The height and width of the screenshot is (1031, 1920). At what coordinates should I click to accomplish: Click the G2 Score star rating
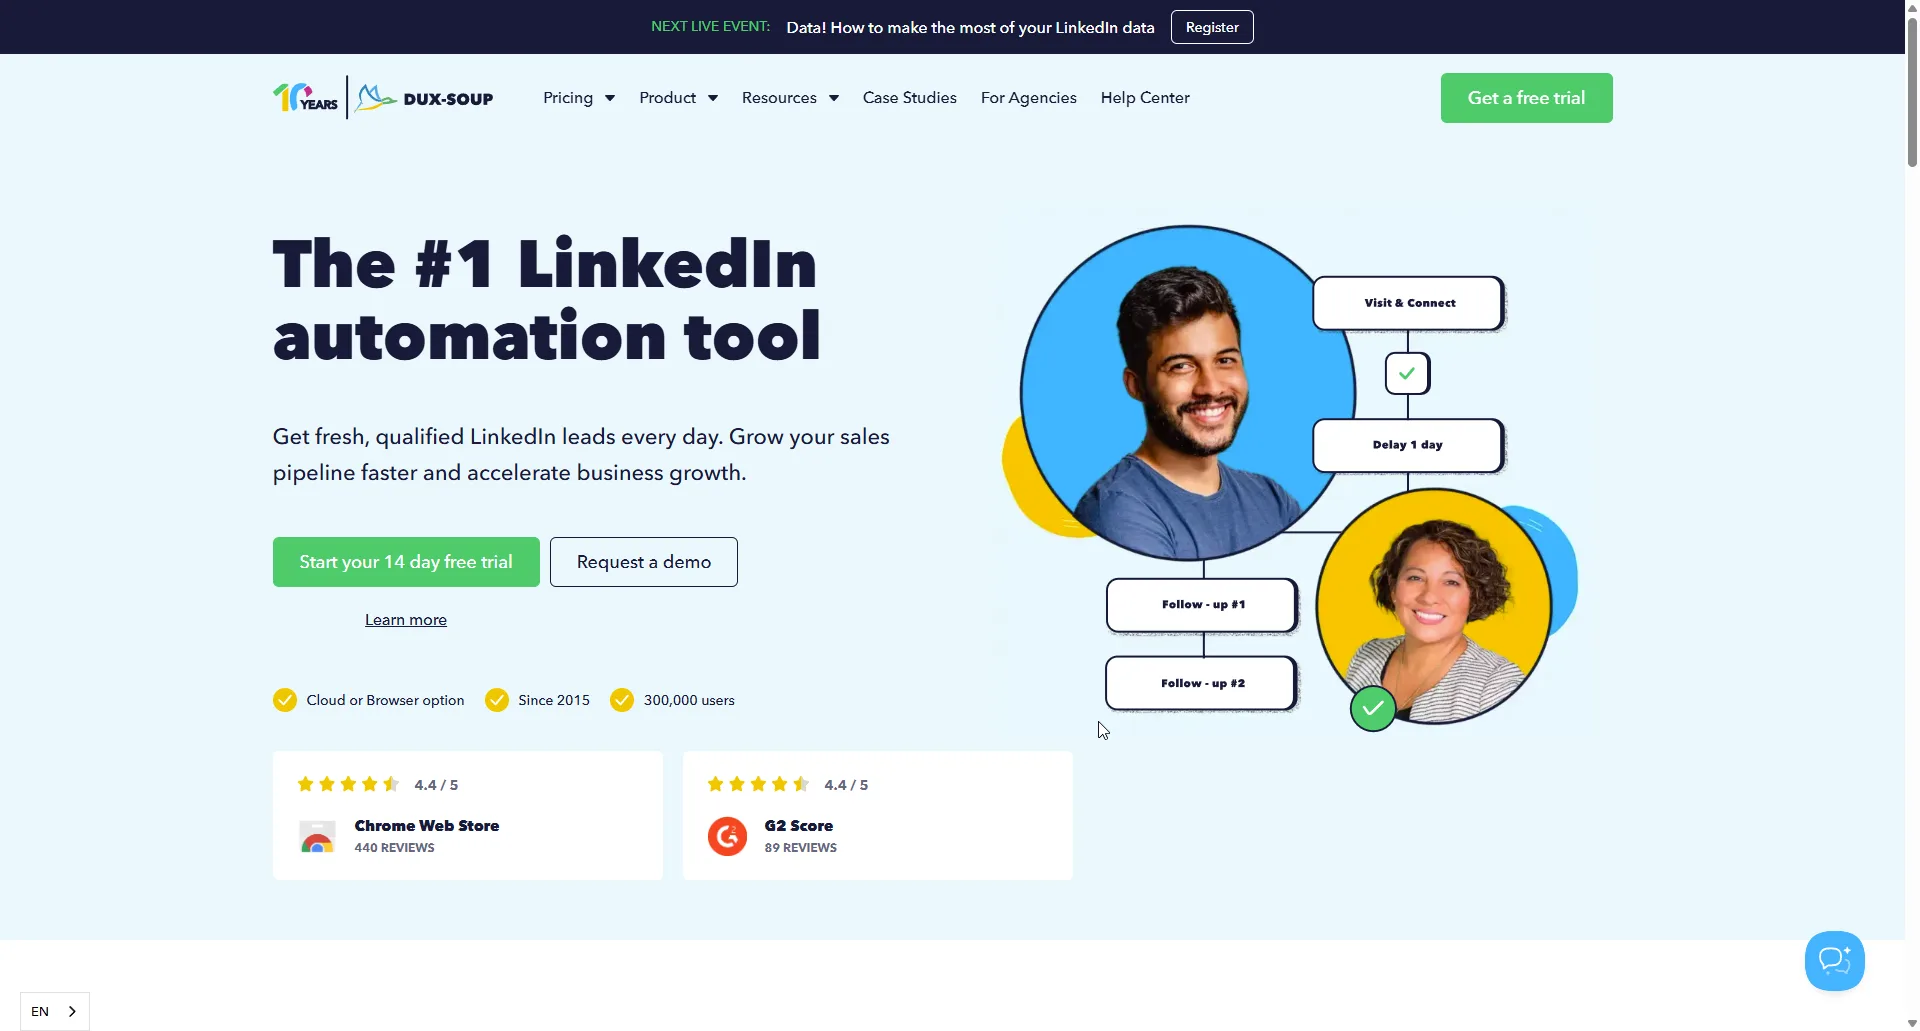(x=759, y=784)
